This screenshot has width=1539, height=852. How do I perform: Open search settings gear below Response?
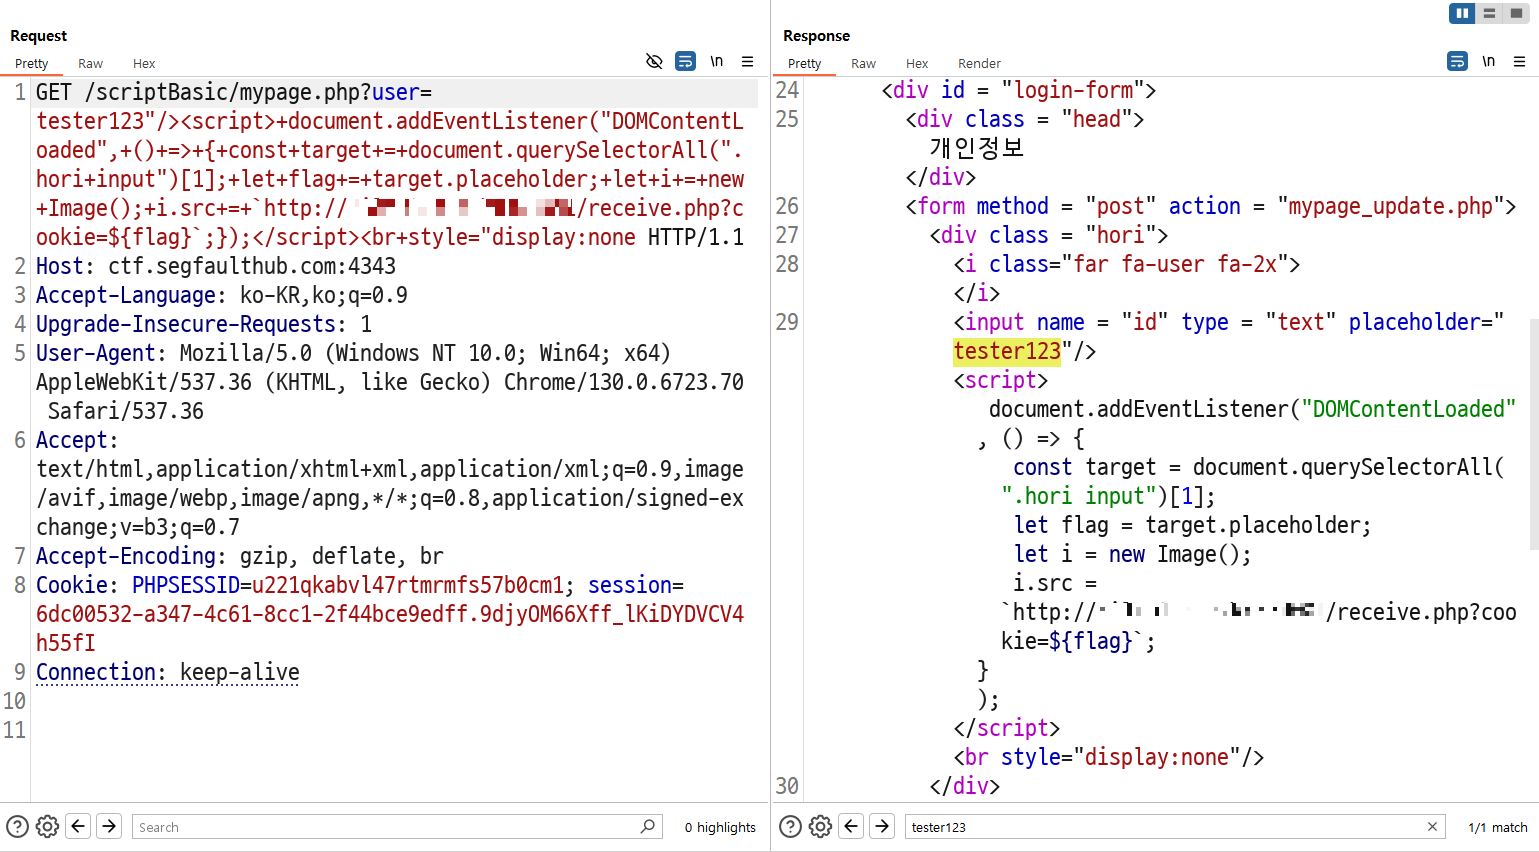click(820, 827)
